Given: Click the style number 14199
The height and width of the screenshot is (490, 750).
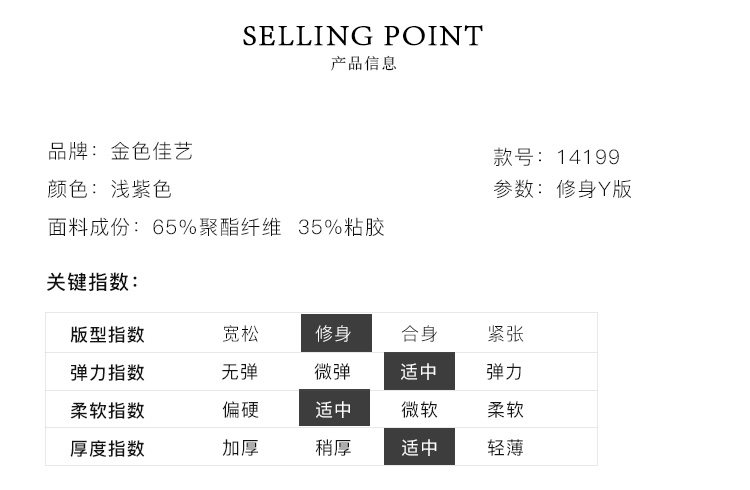Looking at the screenshot, I should pos(588,157).
